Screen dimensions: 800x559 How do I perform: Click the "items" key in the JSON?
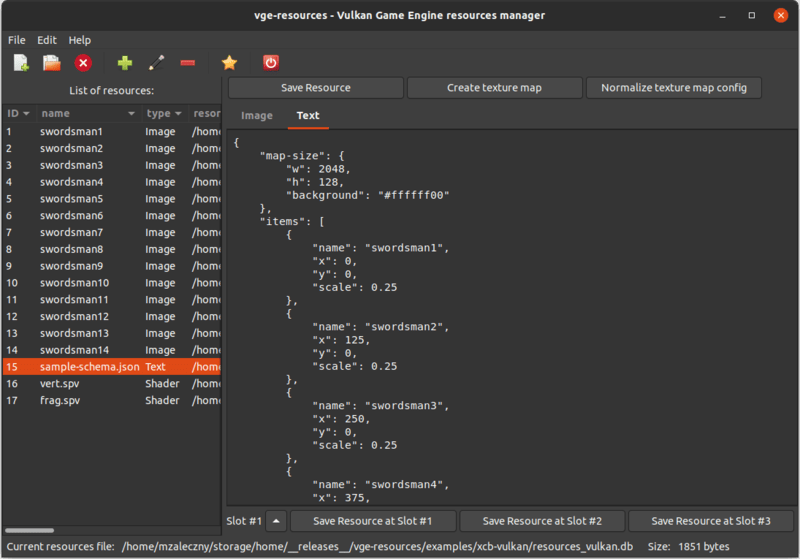[282, 221]
